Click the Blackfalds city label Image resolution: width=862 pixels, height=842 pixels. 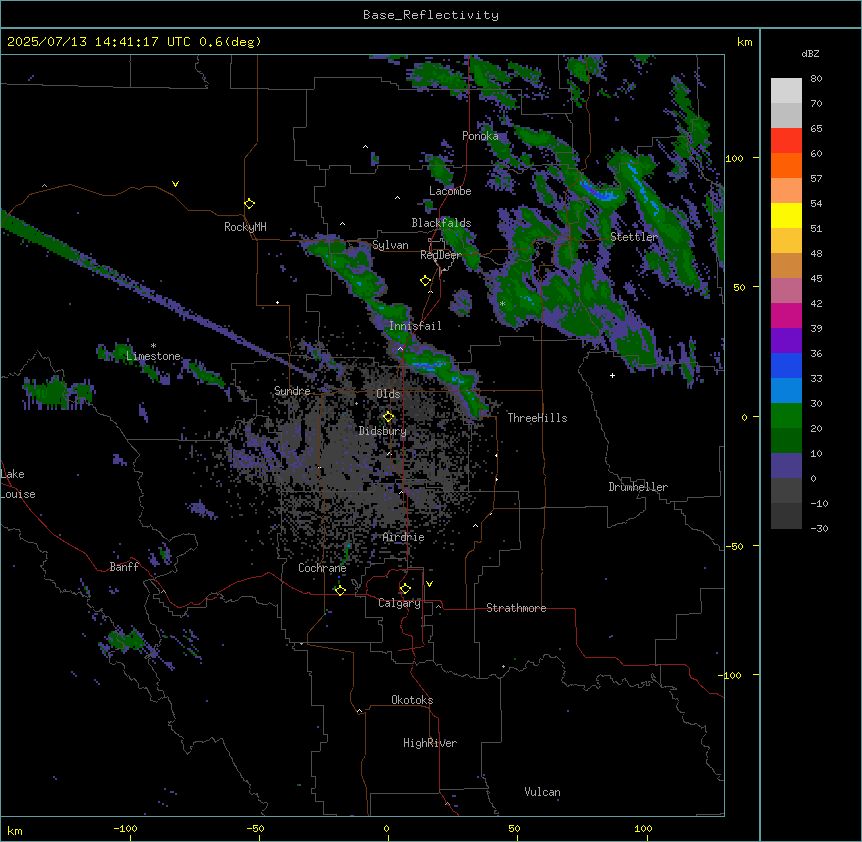coord(441,223)
